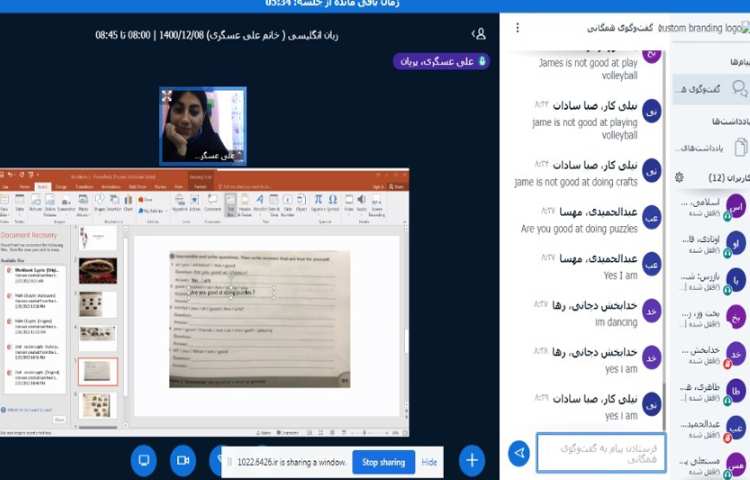Click the public chat message input field
The height and width of the screenshot is (480, 750).
click(601, 453)
